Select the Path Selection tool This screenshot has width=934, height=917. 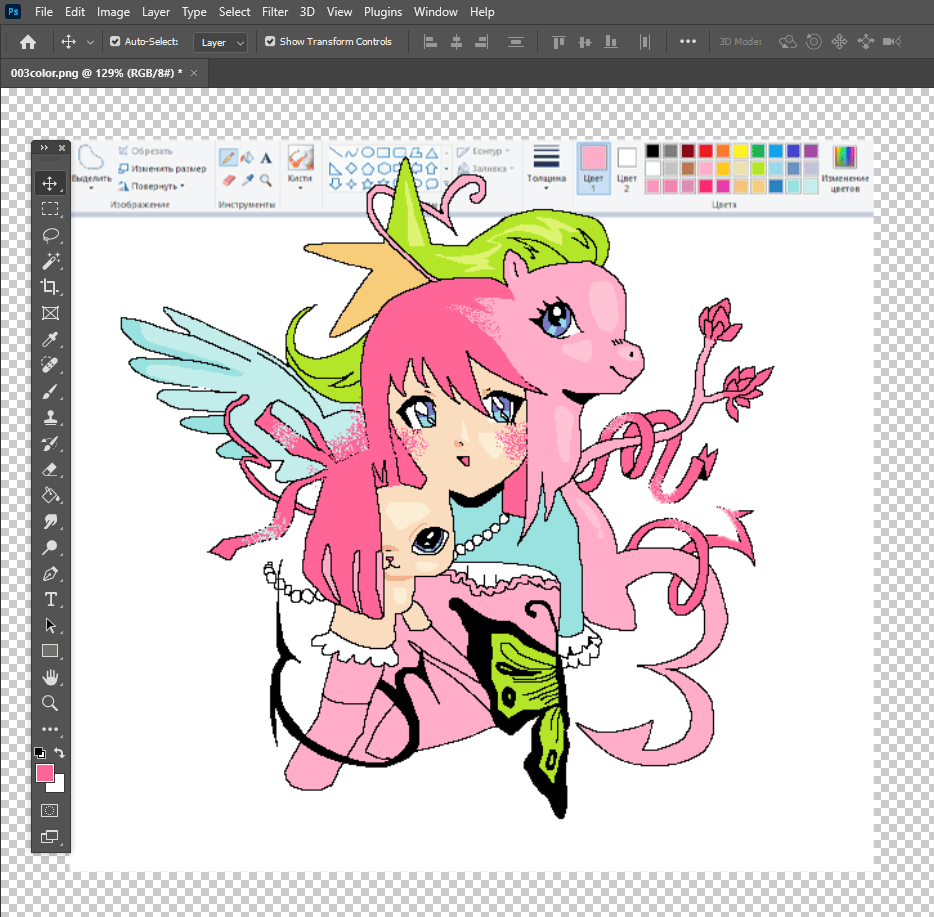pyautogui.click(x=50, y=625)
